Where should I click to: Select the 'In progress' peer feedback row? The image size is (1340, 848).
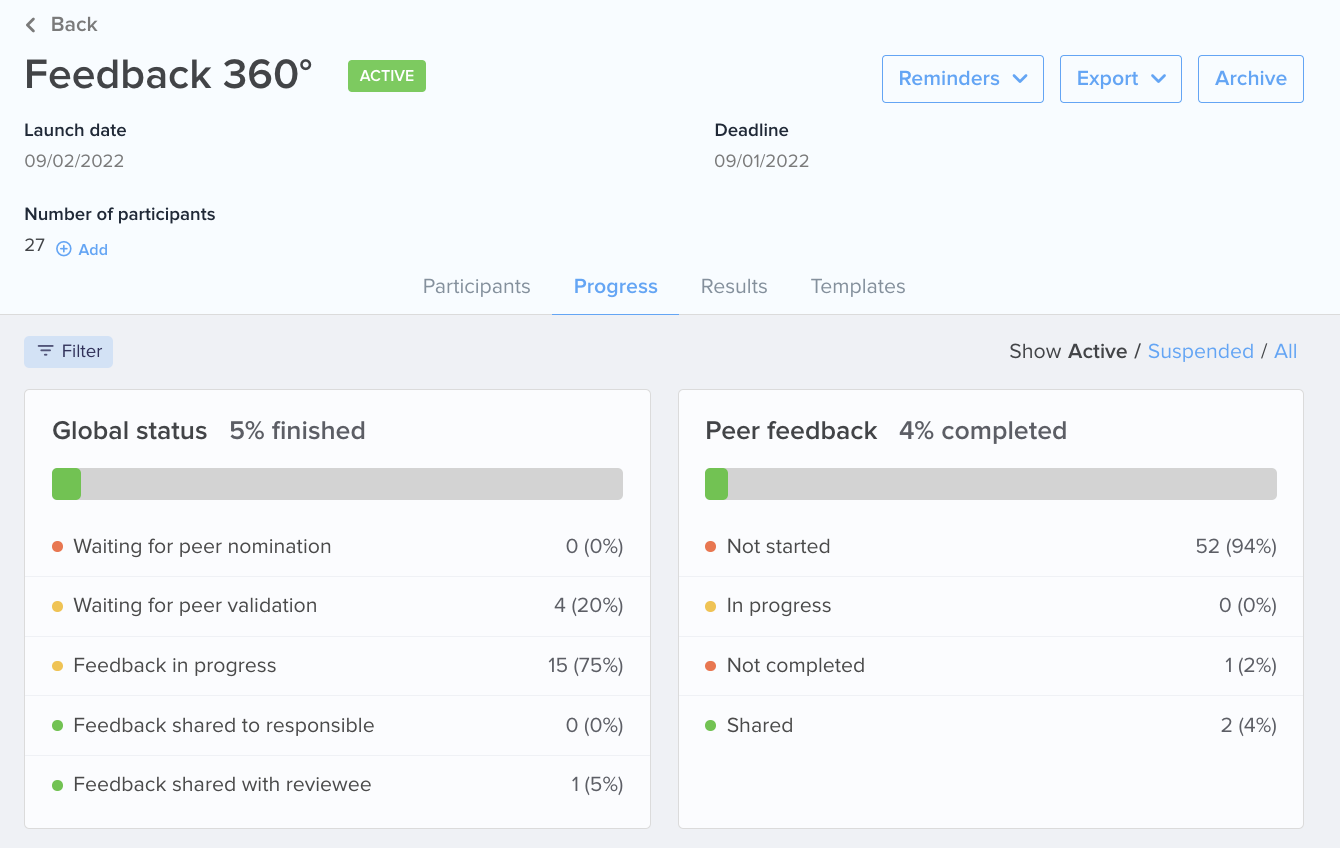click(x=991, y=606)
